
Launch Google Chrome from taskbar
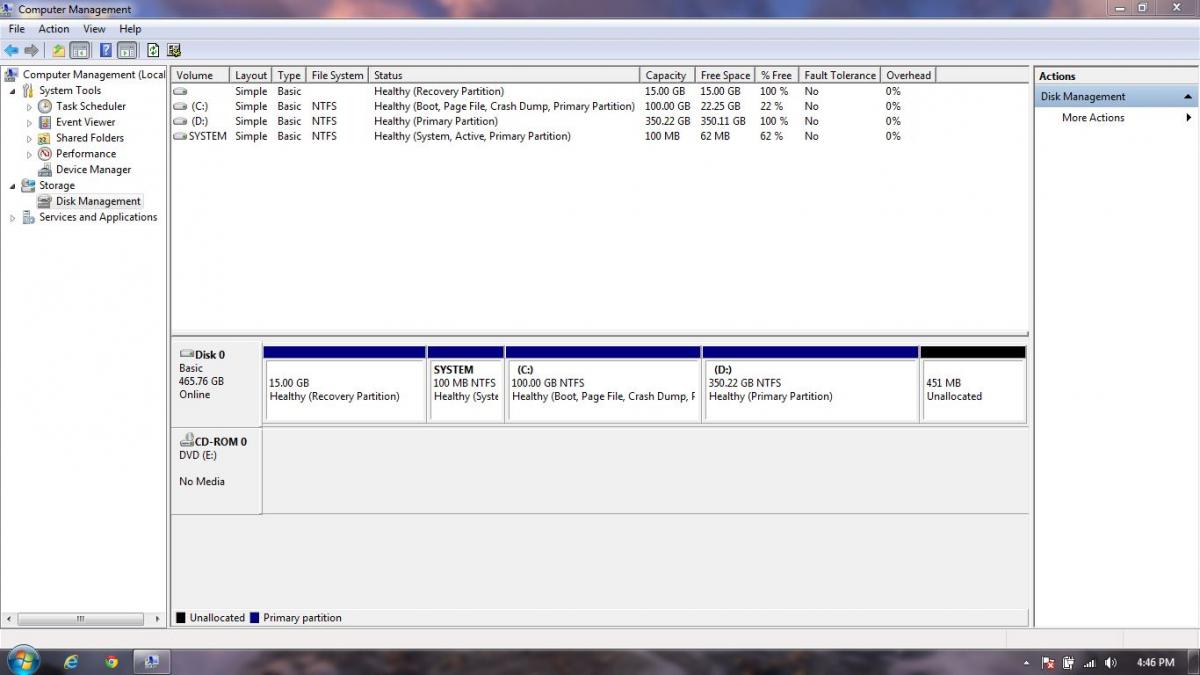click(111, 662)
